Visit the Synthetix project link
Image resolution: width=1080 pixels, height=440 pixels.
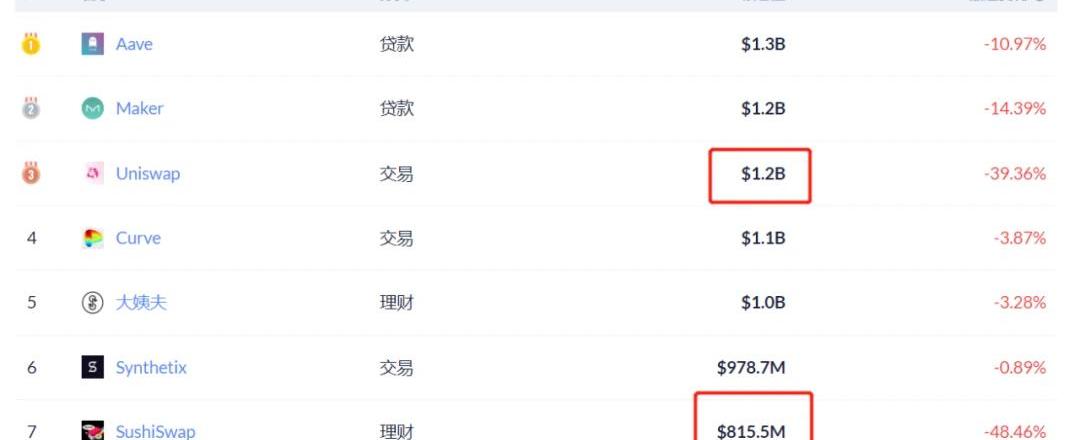151,367
